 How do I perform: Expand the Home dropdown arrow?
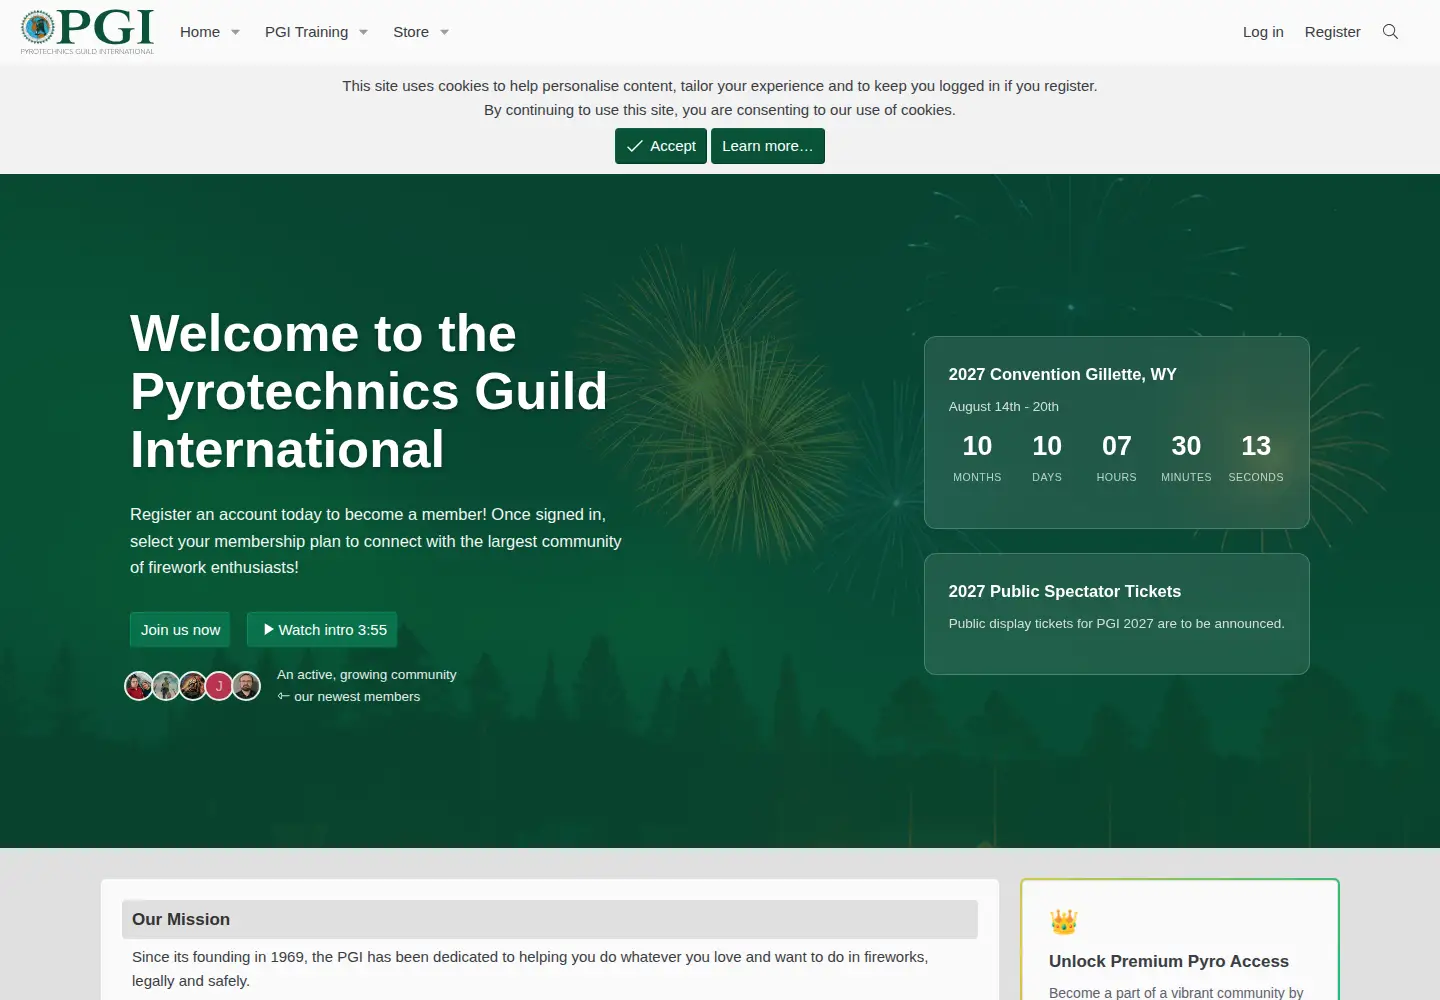point(235,32)
